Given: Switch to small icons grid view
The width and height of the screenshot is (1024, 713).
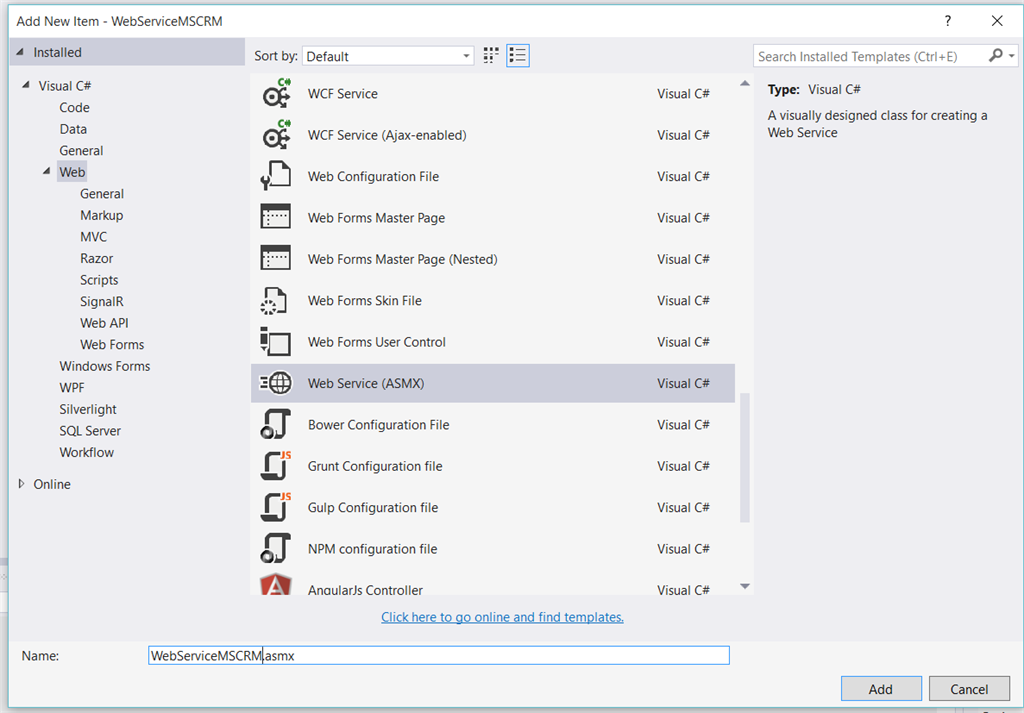Looking at the screenshot, I should [x=491, y=56].
